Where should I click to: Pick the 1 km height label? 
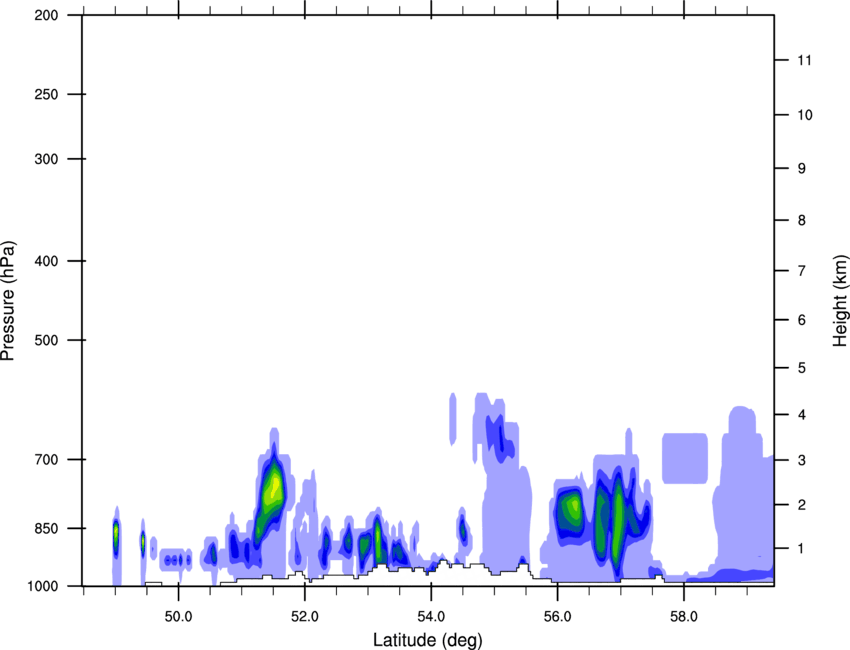click(x=801, y=549)
